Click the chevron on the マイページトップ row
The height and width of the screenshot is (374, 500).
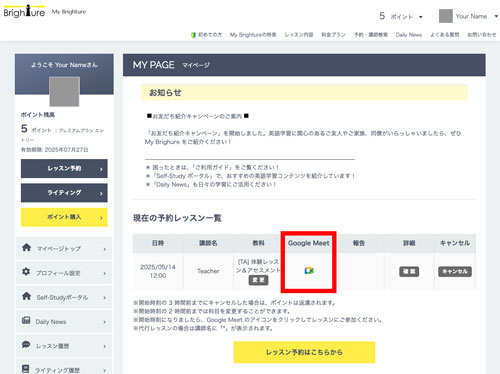click(104, 249)
